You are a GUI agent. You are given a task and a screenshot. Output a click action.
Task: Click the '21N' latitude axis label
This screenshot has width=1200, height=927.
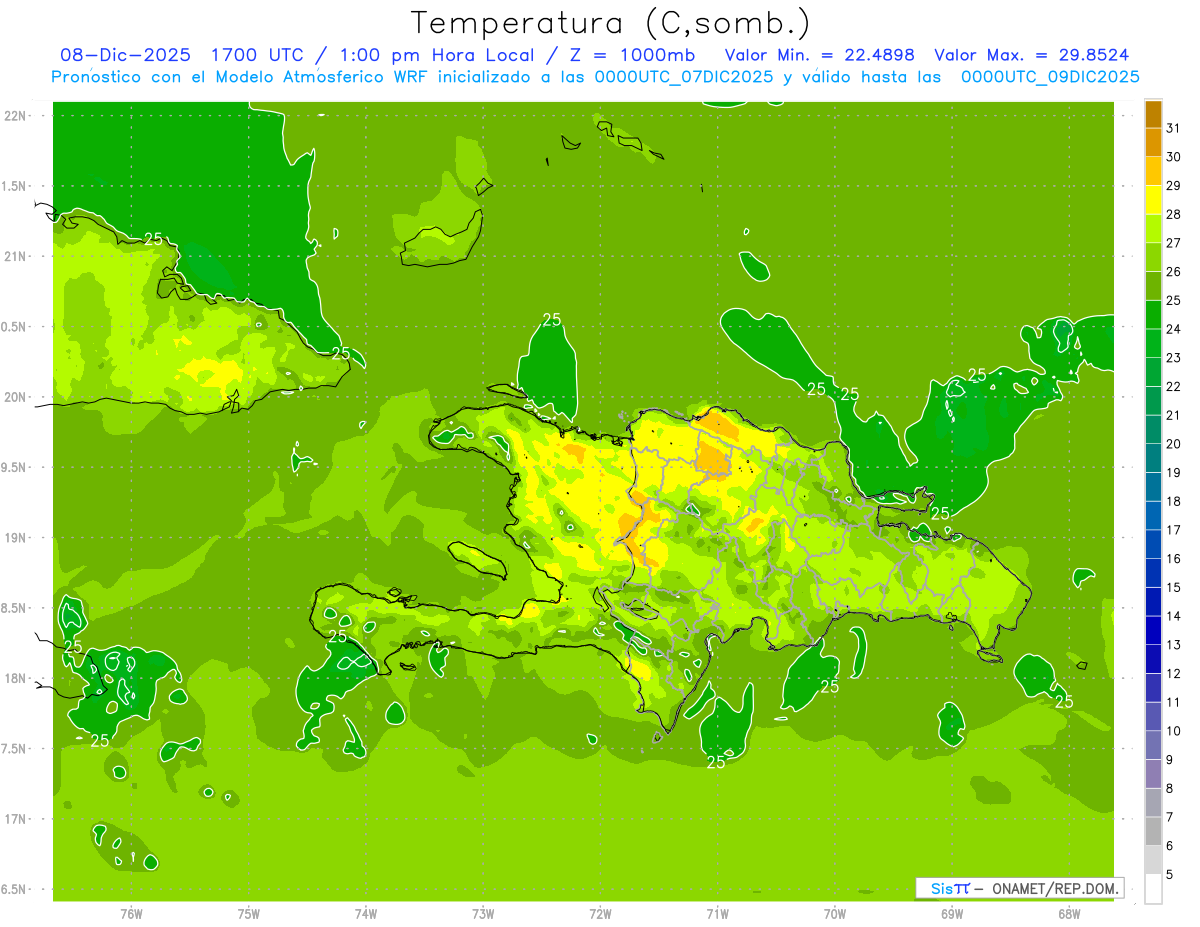(15, 256)
